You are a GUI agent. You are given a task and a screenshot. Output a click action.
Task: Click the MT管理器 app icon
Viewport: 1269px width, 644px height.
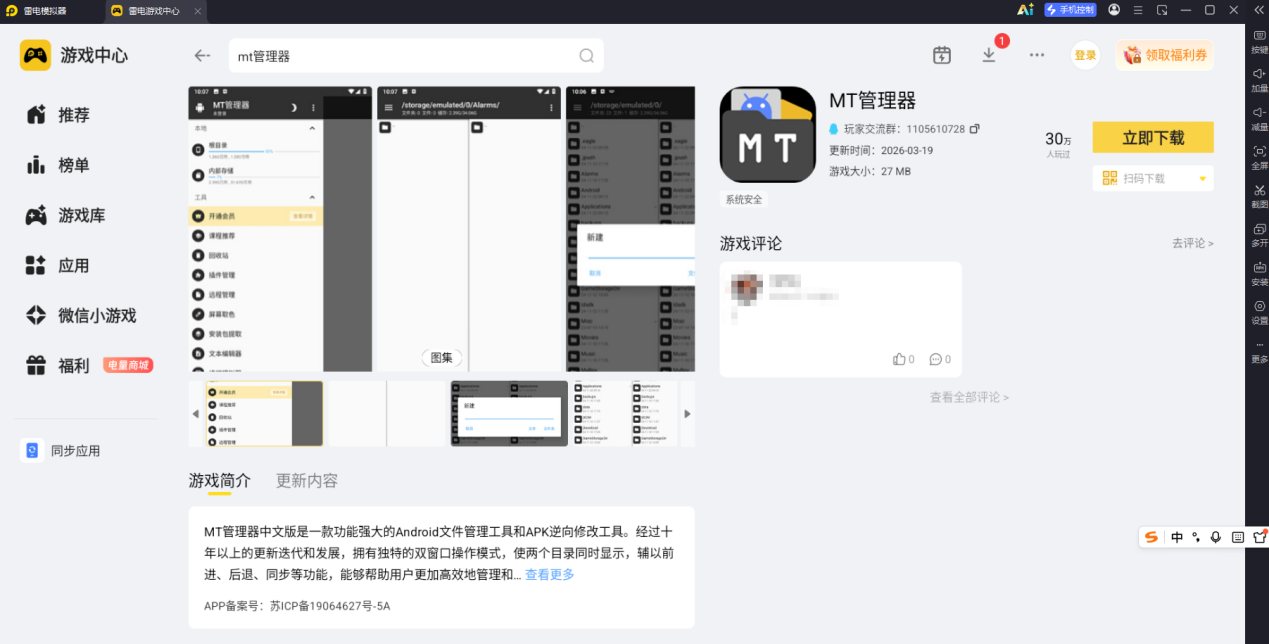(x=768, y=134)
